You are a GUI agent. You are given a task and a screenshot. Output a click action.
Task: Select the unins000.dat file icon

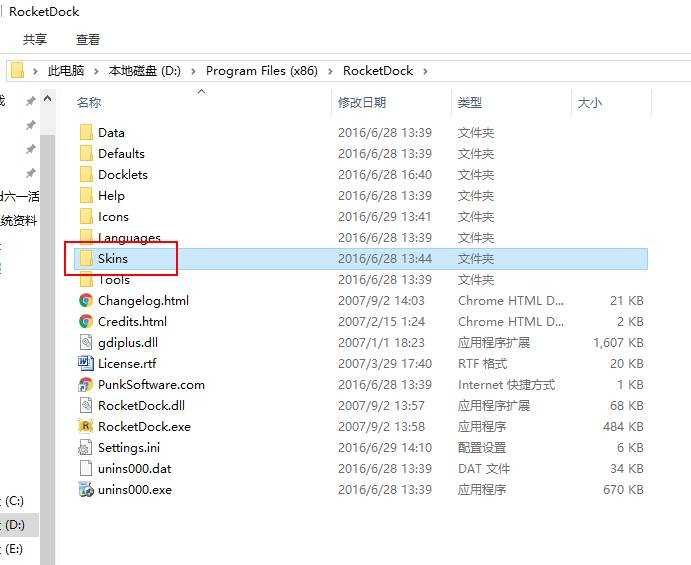pyautogui.click(x=86, y=468)
